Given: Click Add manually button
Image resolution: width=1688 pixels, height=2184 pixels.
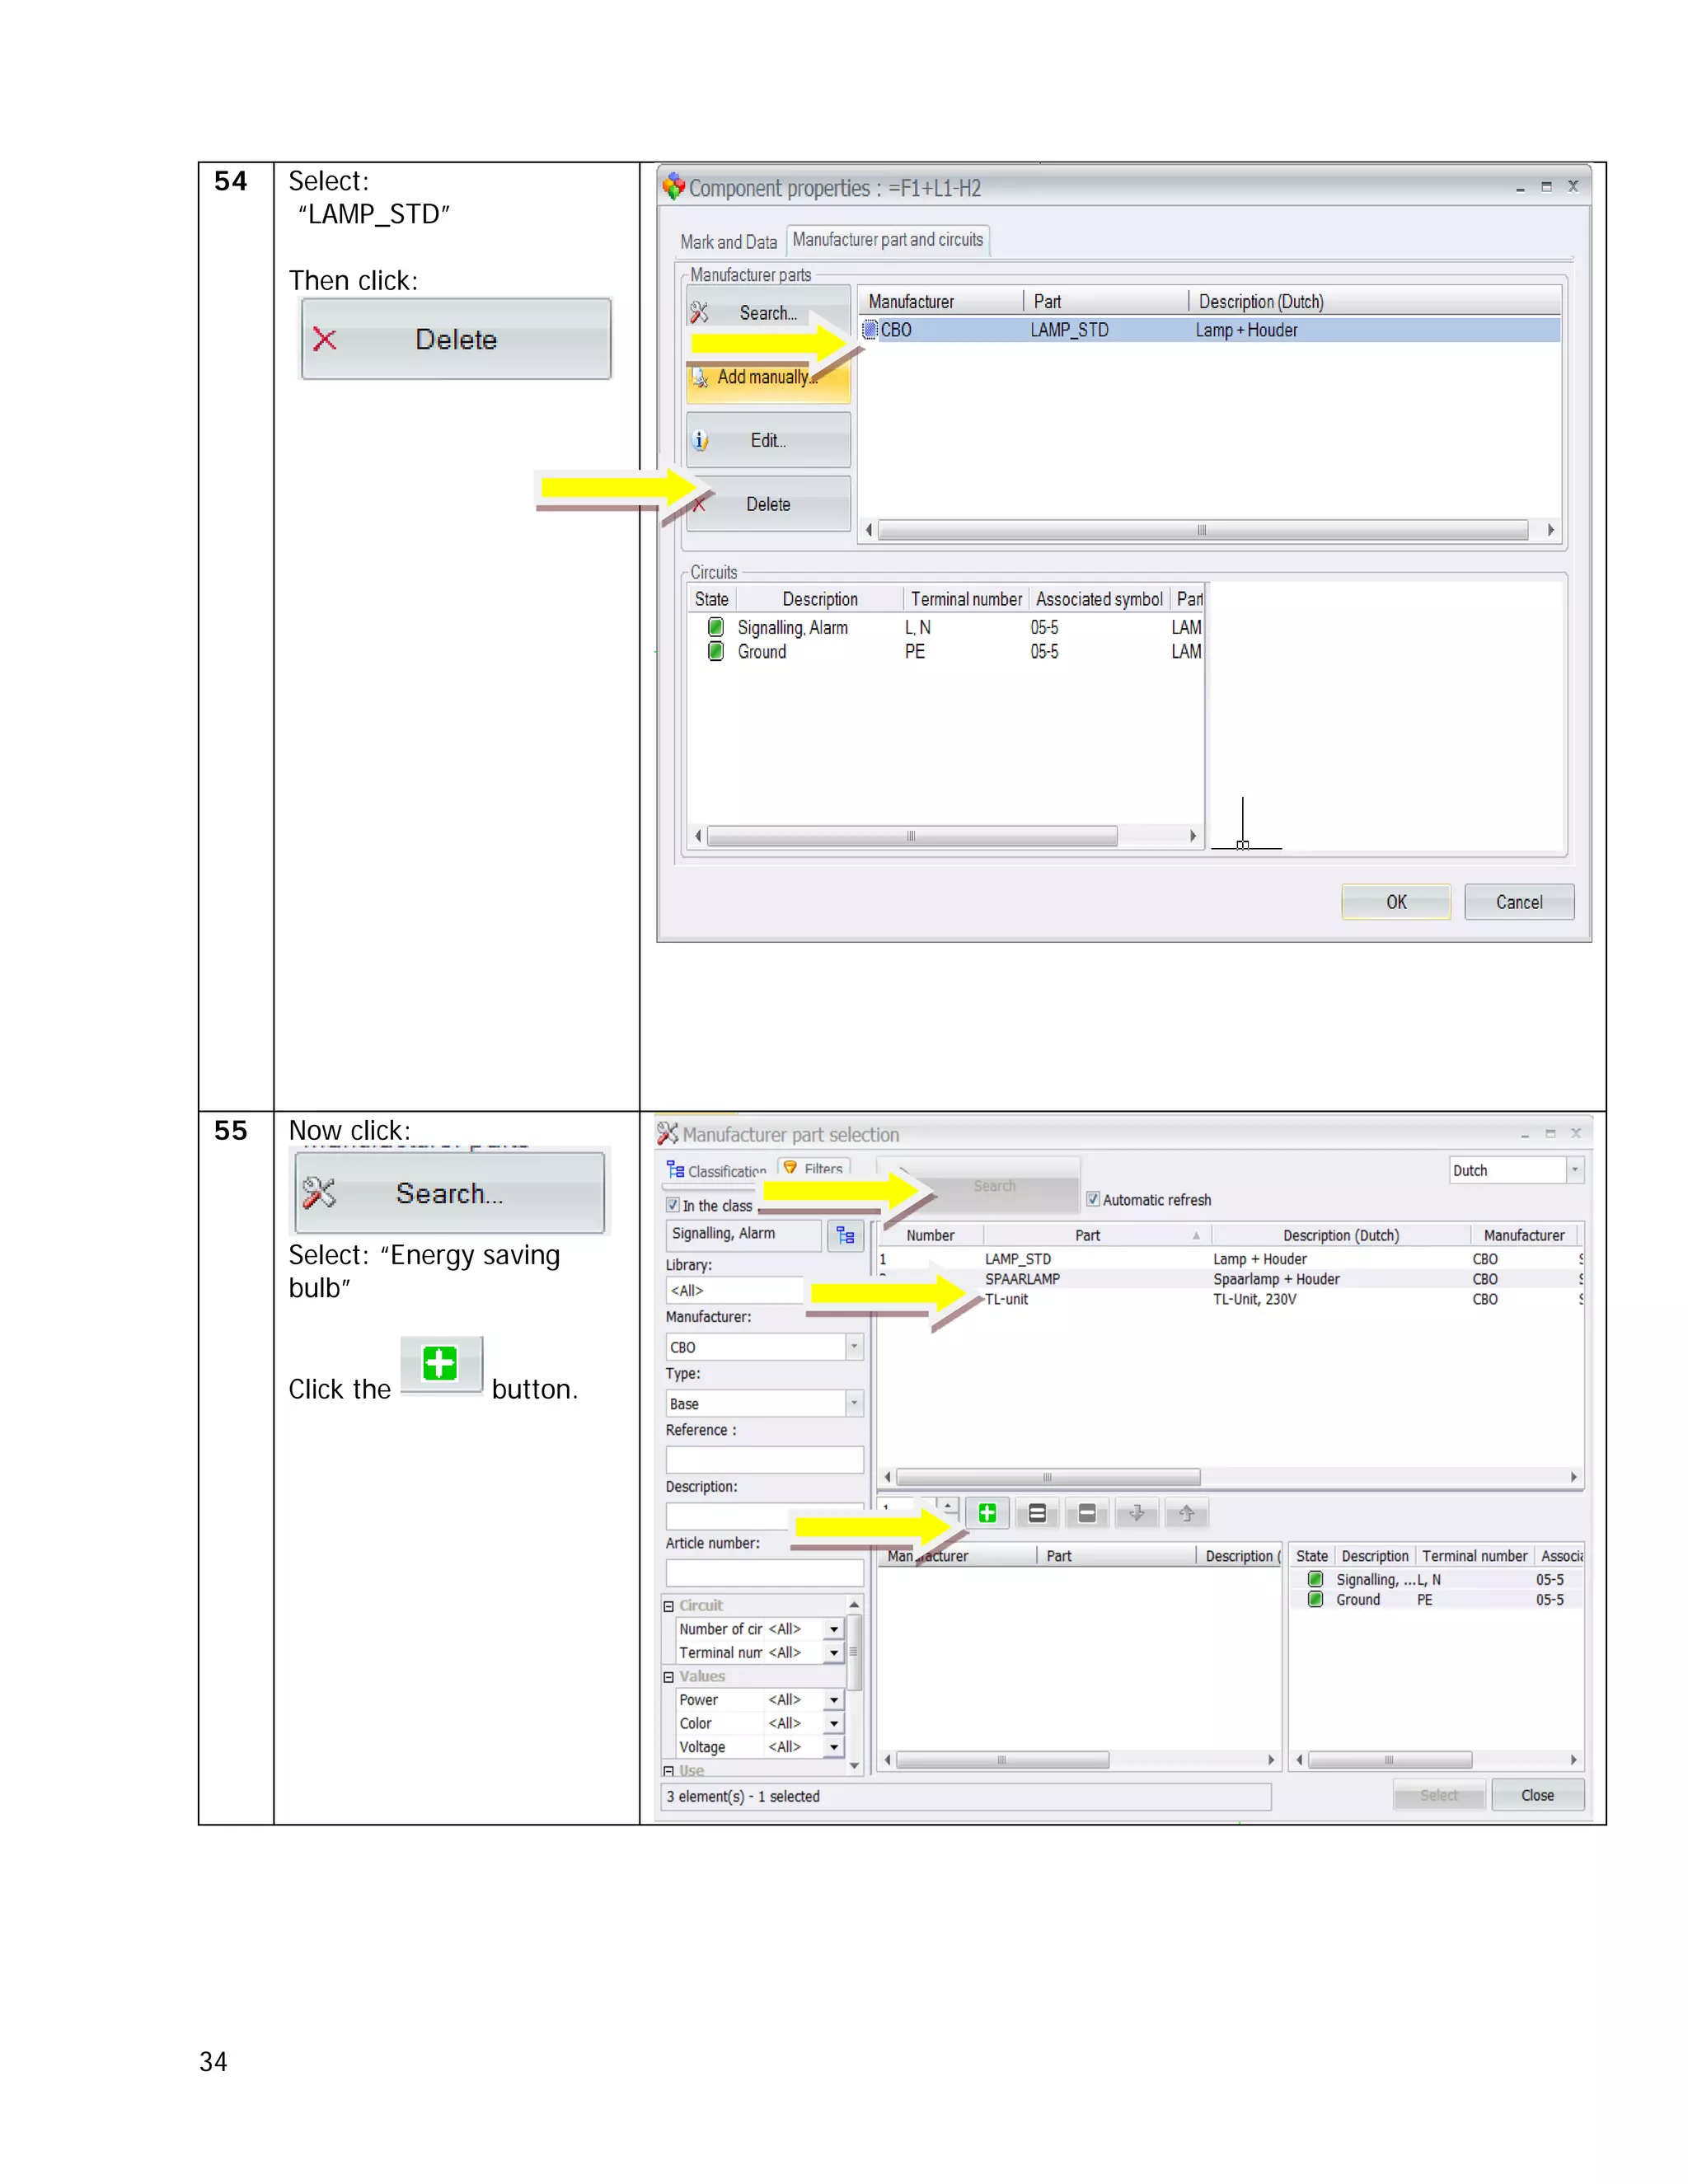Looking at the screenshot, I should (768, 377).
